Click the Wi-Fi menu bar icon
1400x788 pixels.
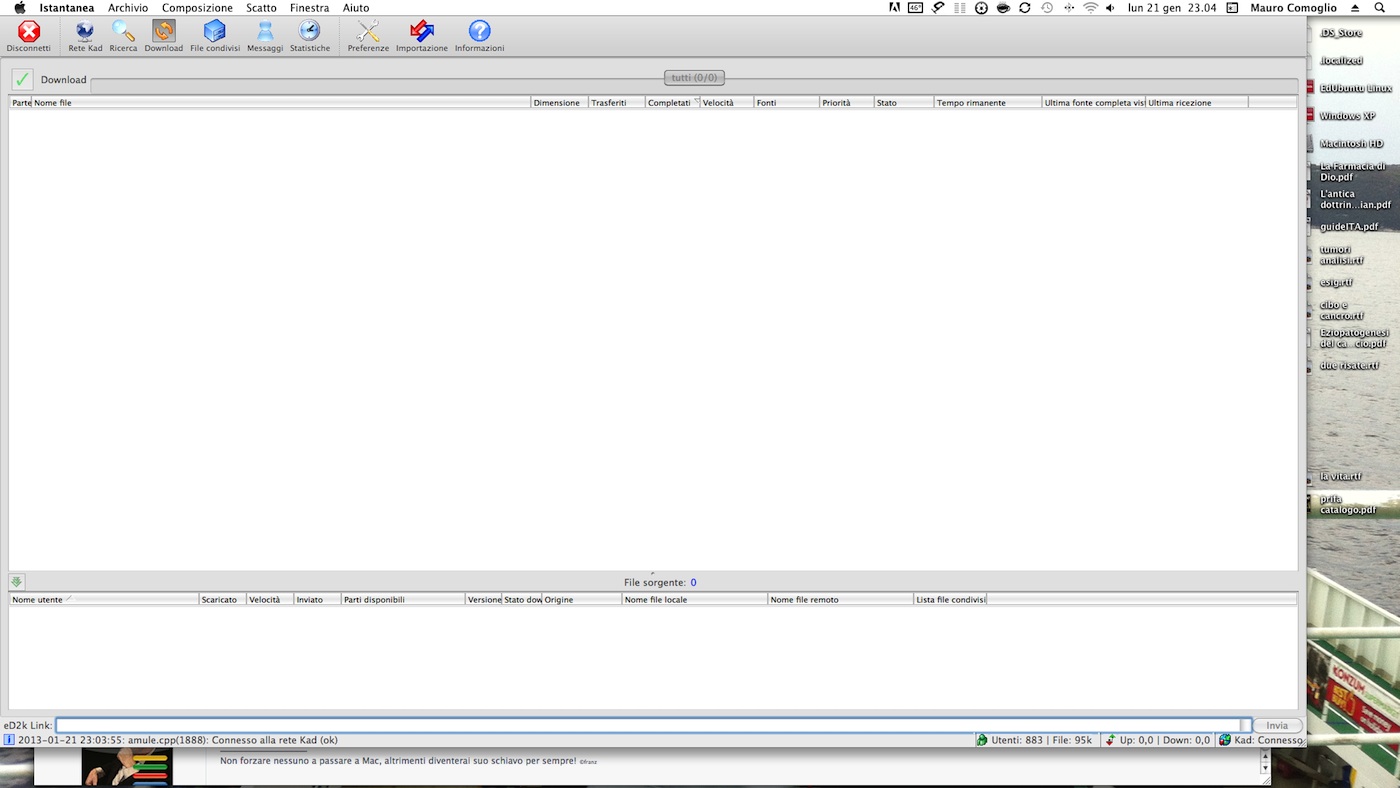pos(1090,8)
